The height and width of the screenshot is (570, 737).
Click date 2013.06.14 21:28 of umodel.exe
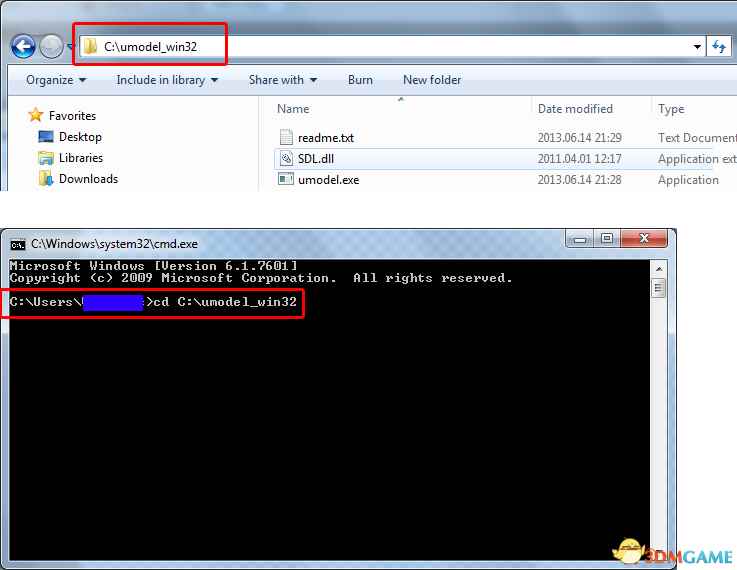coord(580,180)
